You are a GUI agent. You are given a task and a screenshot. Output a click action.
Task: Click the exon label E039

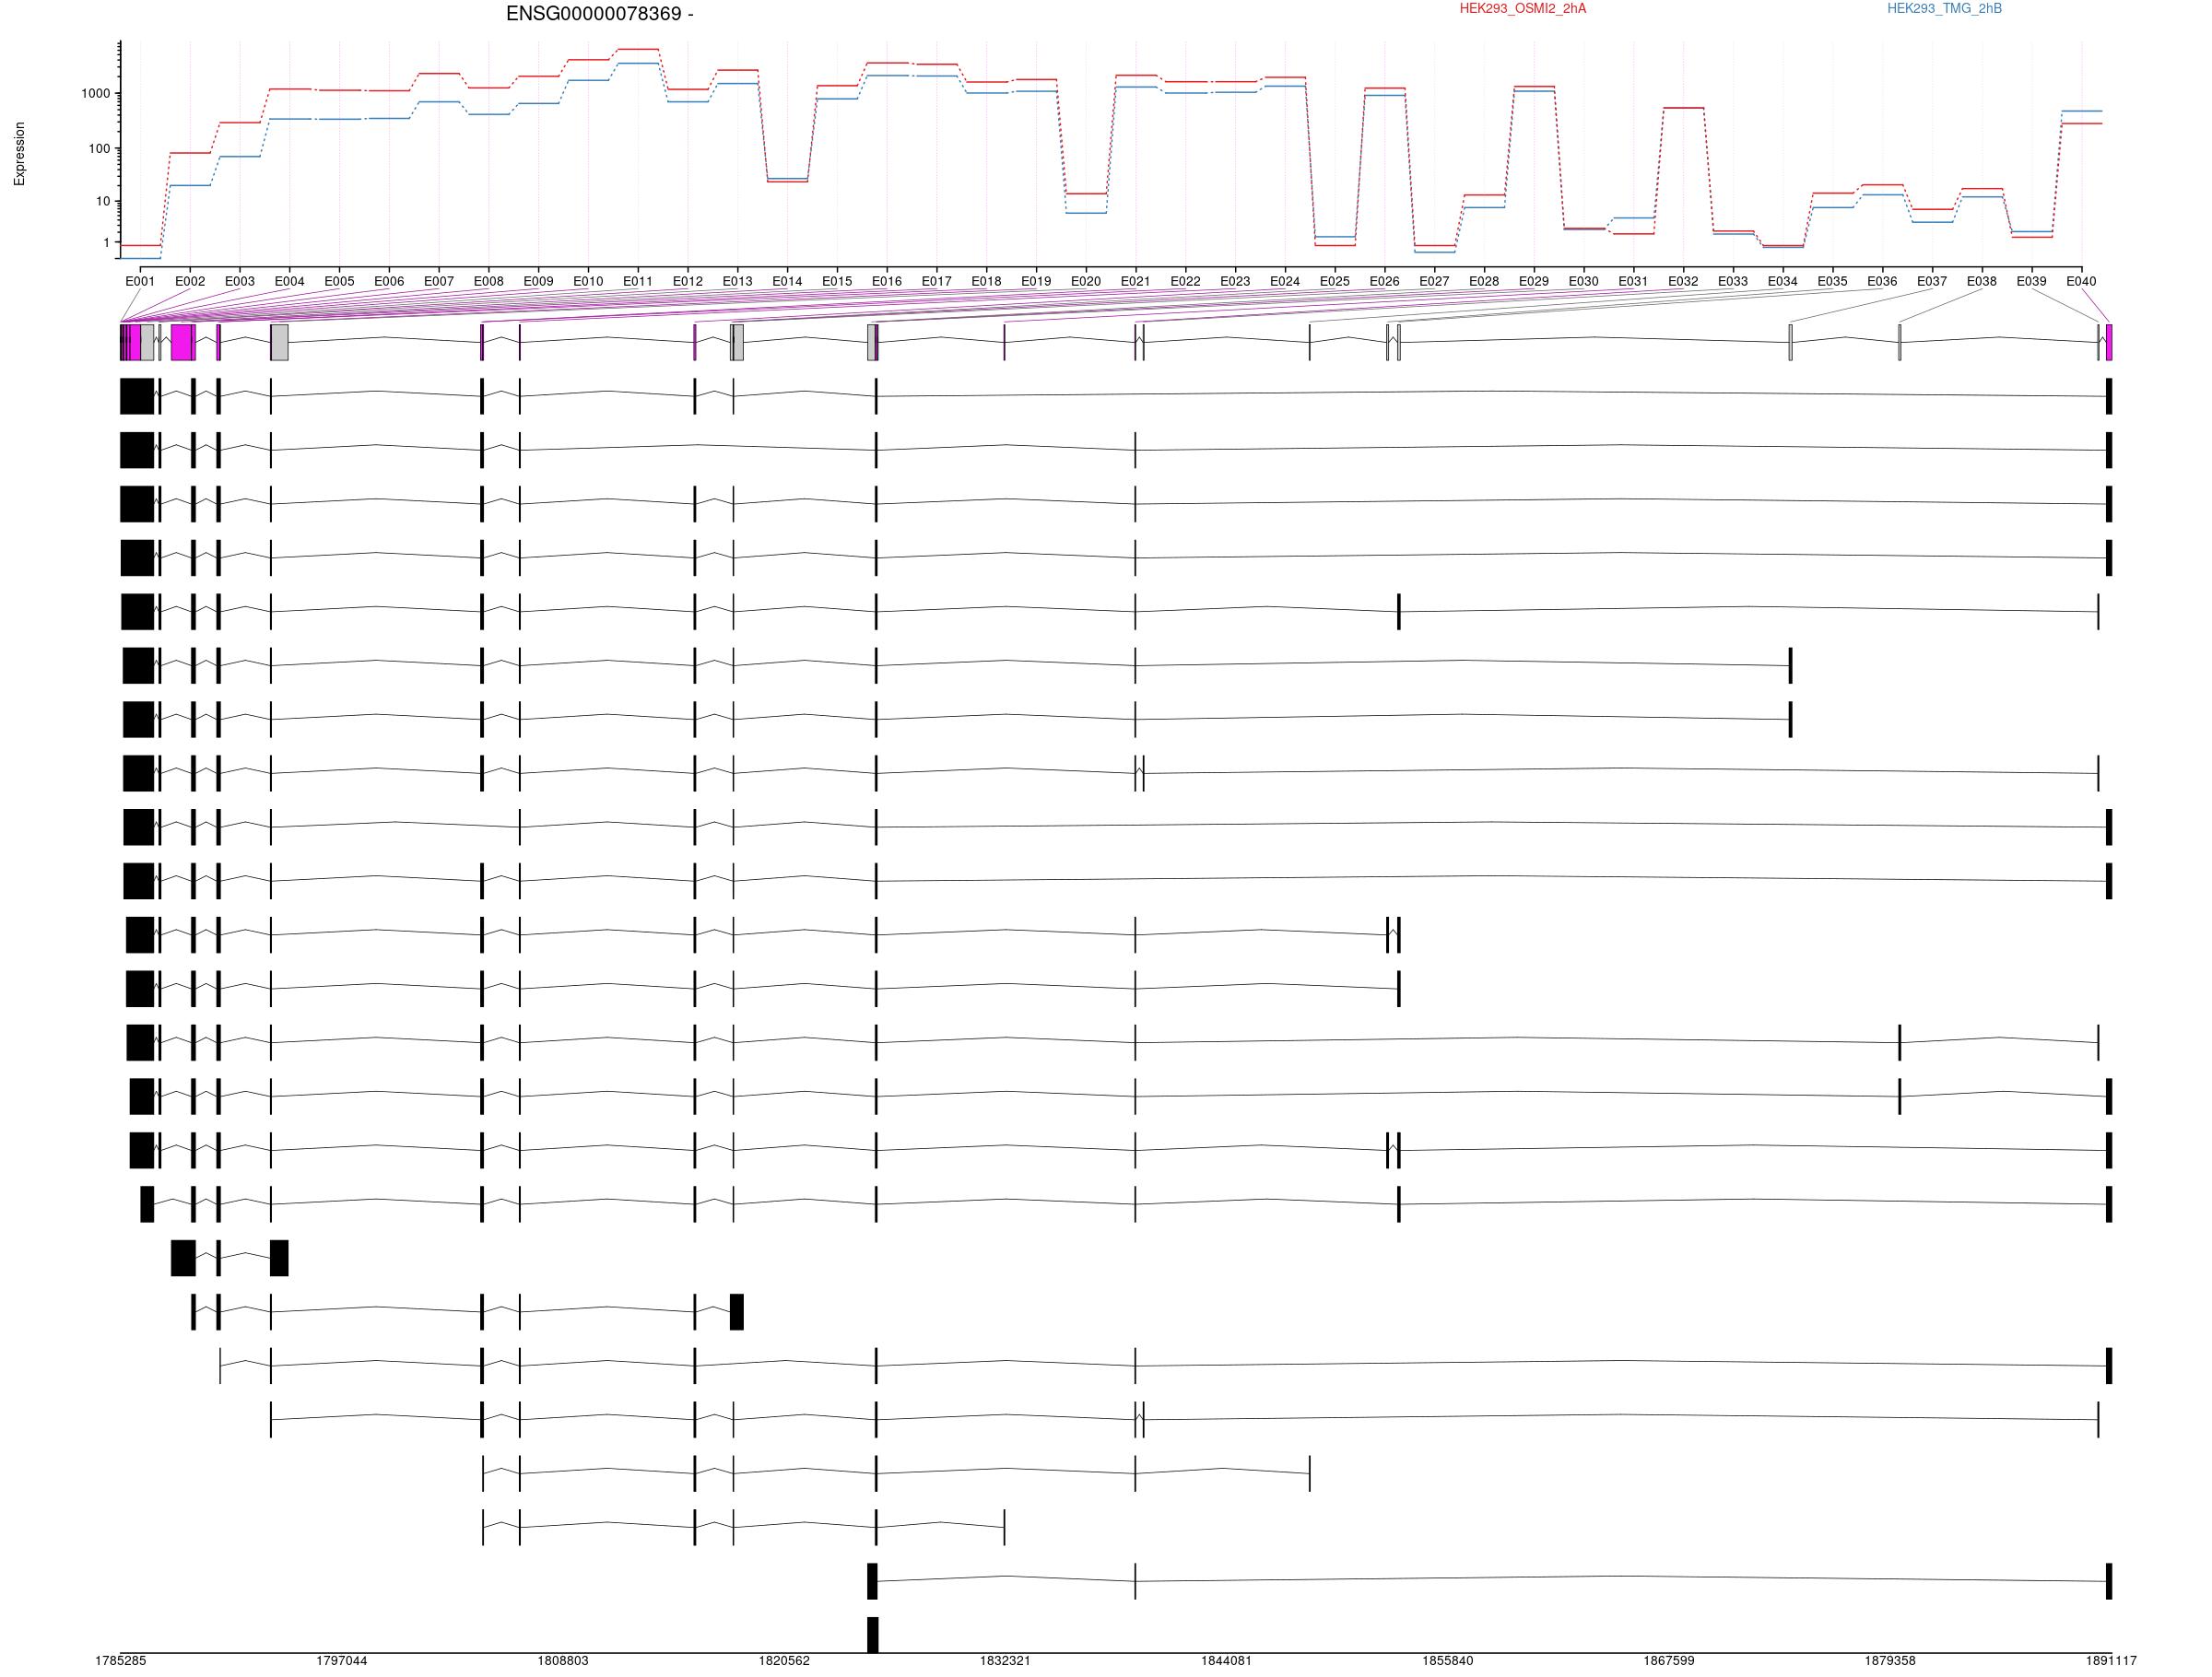tap(2031, 282)
